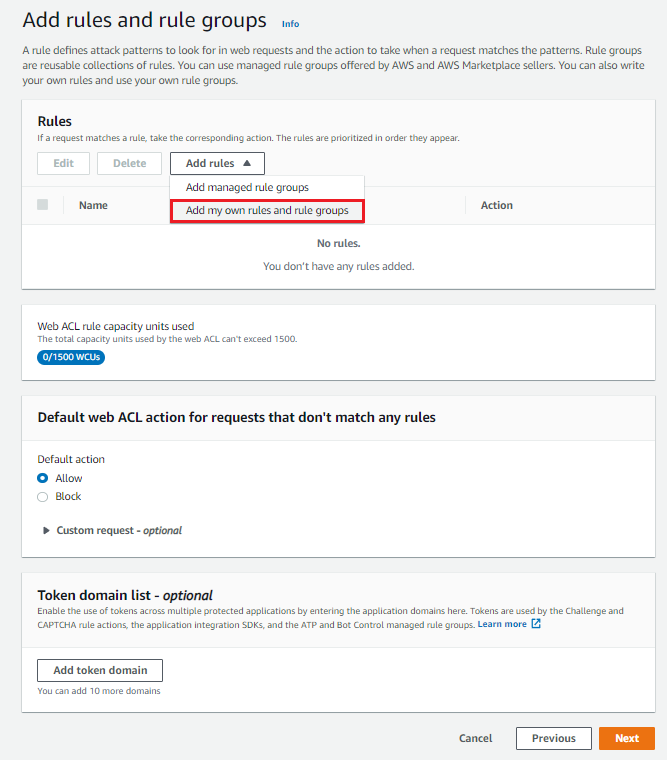Viewport: 667px width, 760px height.
Task: Select the Block default action
Action: pos(43,496)
